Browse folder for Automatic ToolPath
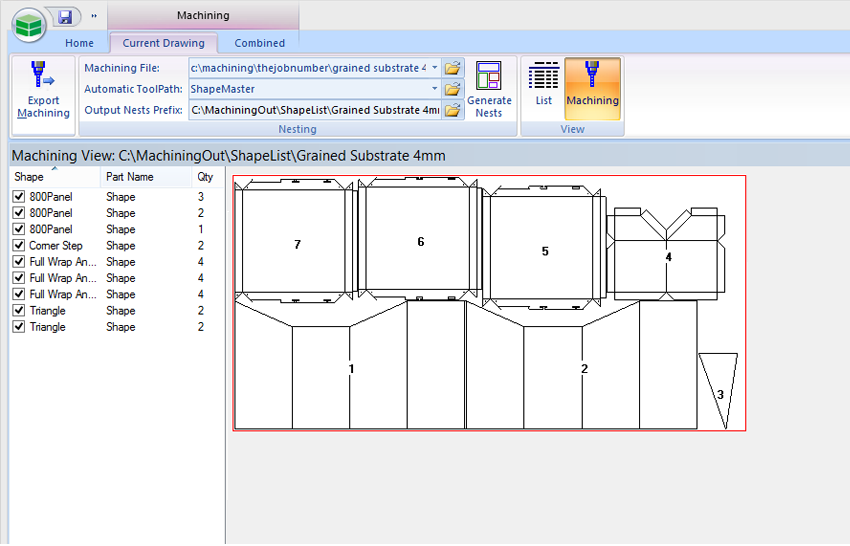850x546 pixels. [453, 89]
